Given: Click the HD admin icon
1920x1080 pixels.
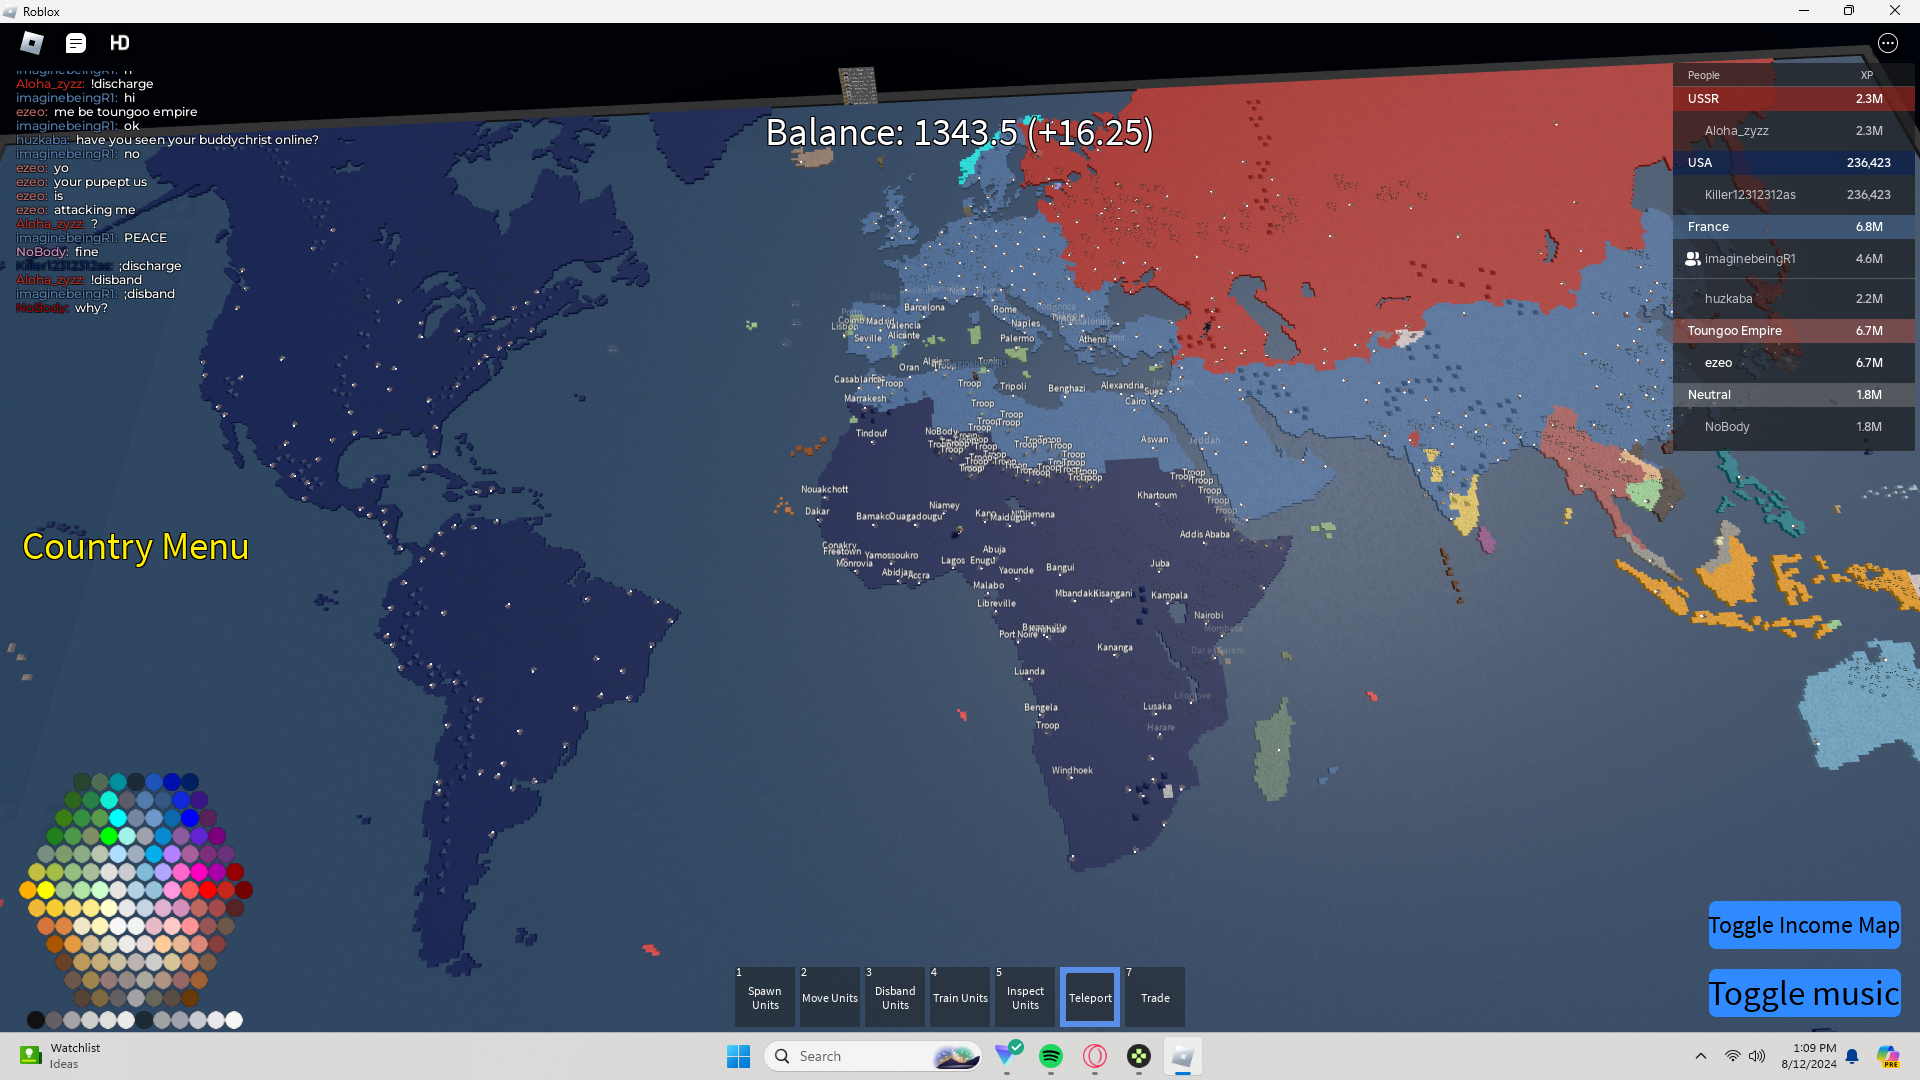Looking at the screenshot, I should tap(119, 43).
